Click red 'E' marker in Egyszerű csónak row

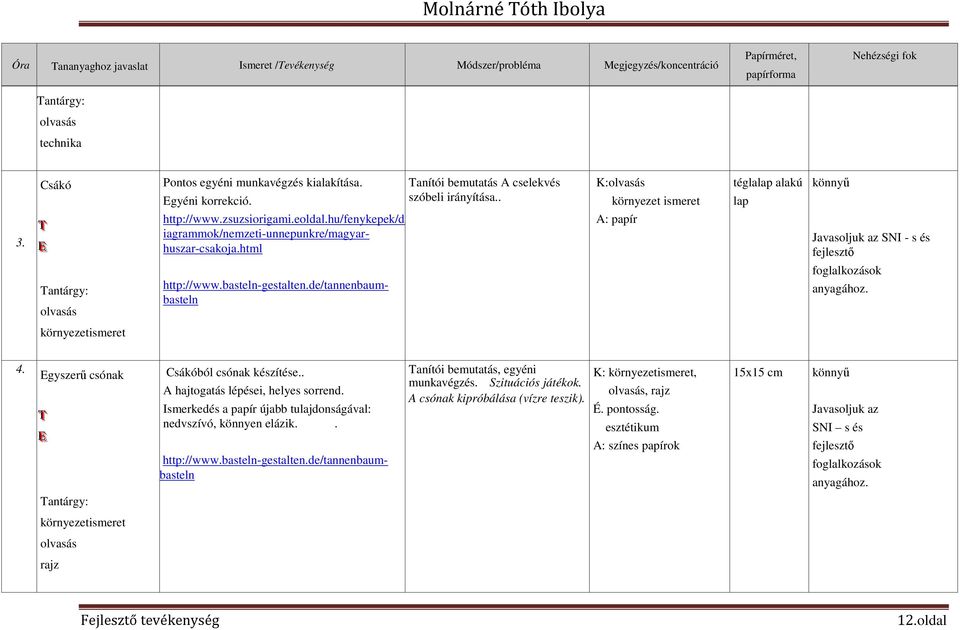coord(42,437)
